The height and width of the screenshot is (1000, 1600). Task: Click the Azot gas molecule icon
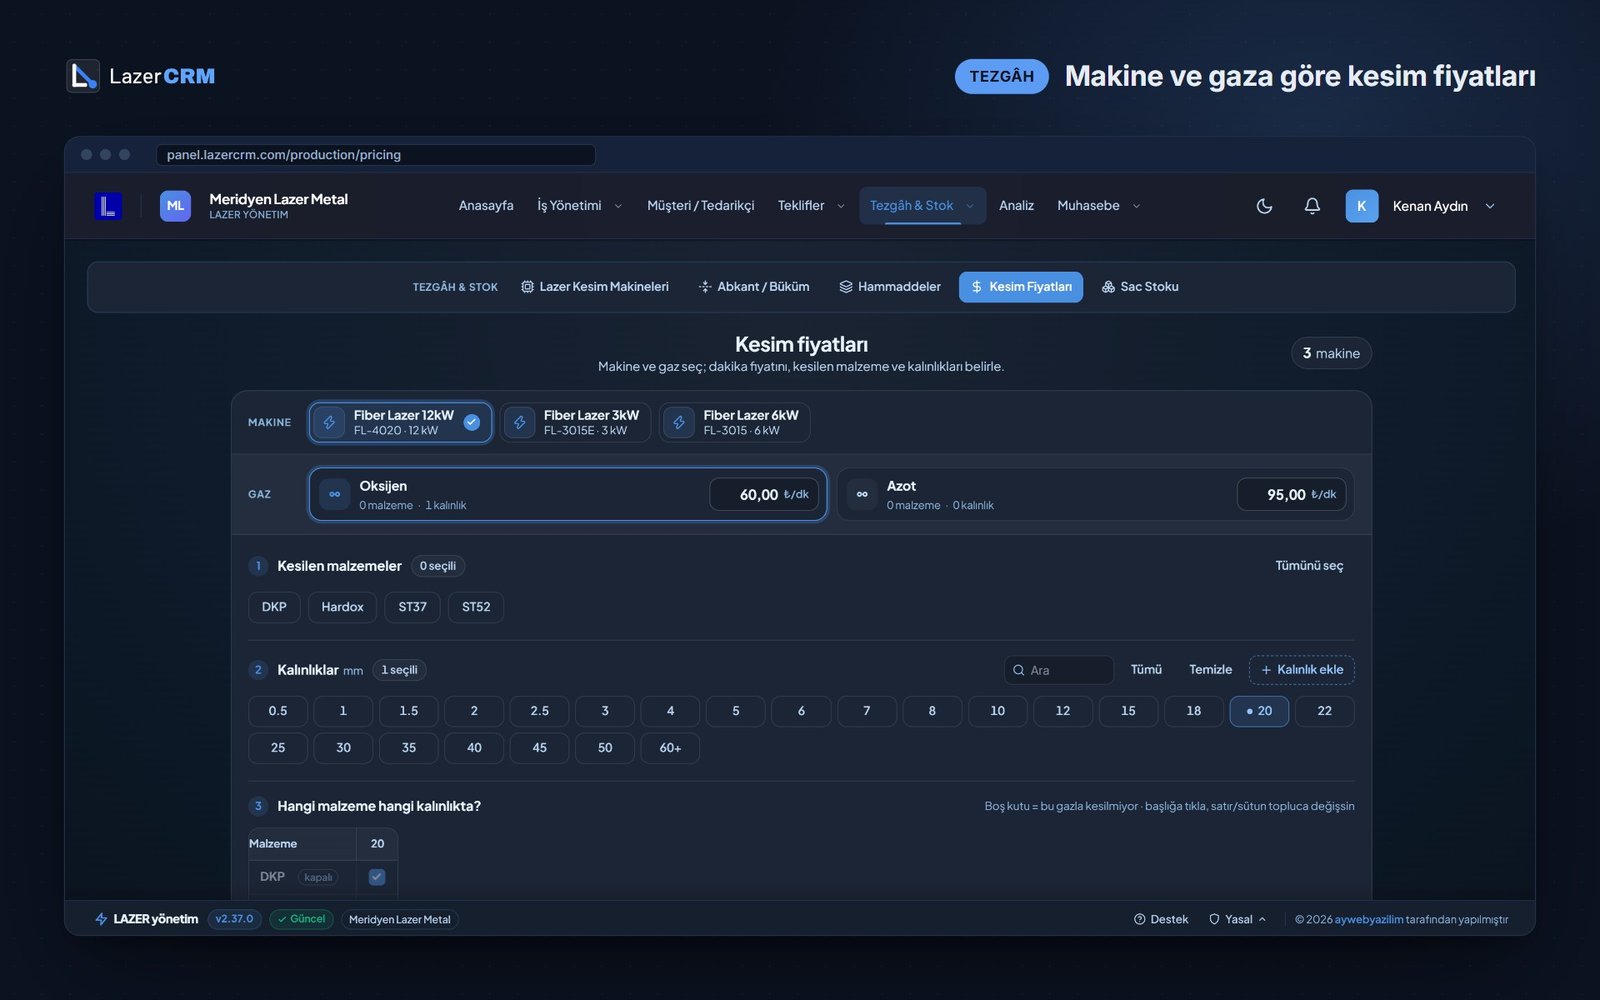pos(862,494)
